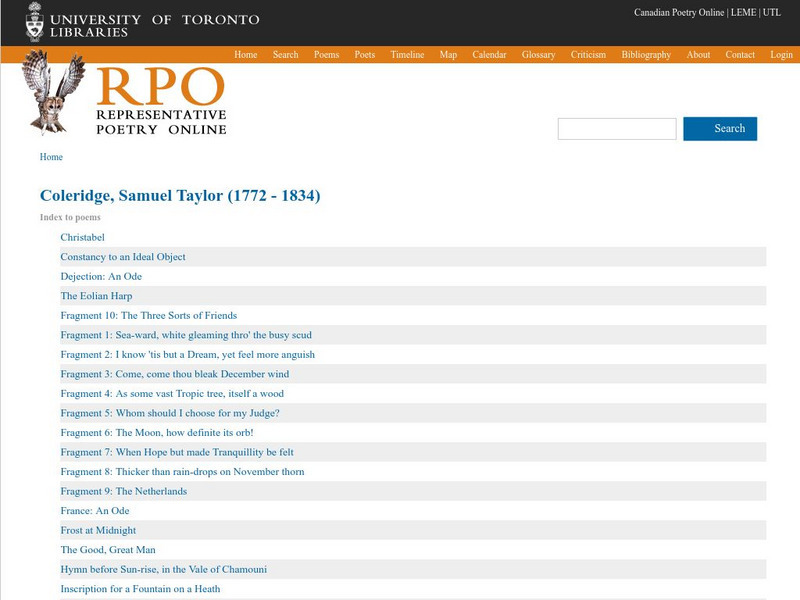Screen dimensions: 800x600
Task: Open Constancy to an Ideal Object
Action: point(123,257)
